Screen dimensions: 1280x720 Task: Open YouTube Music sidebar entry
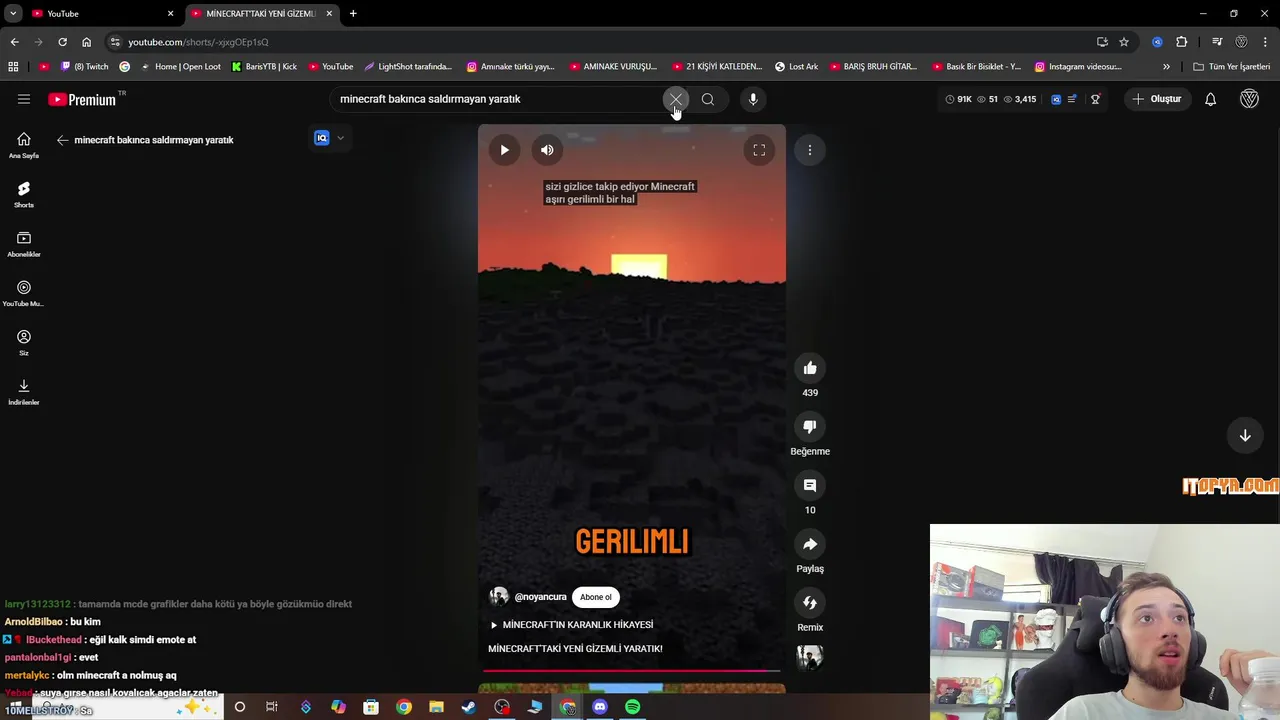point(24,293)
